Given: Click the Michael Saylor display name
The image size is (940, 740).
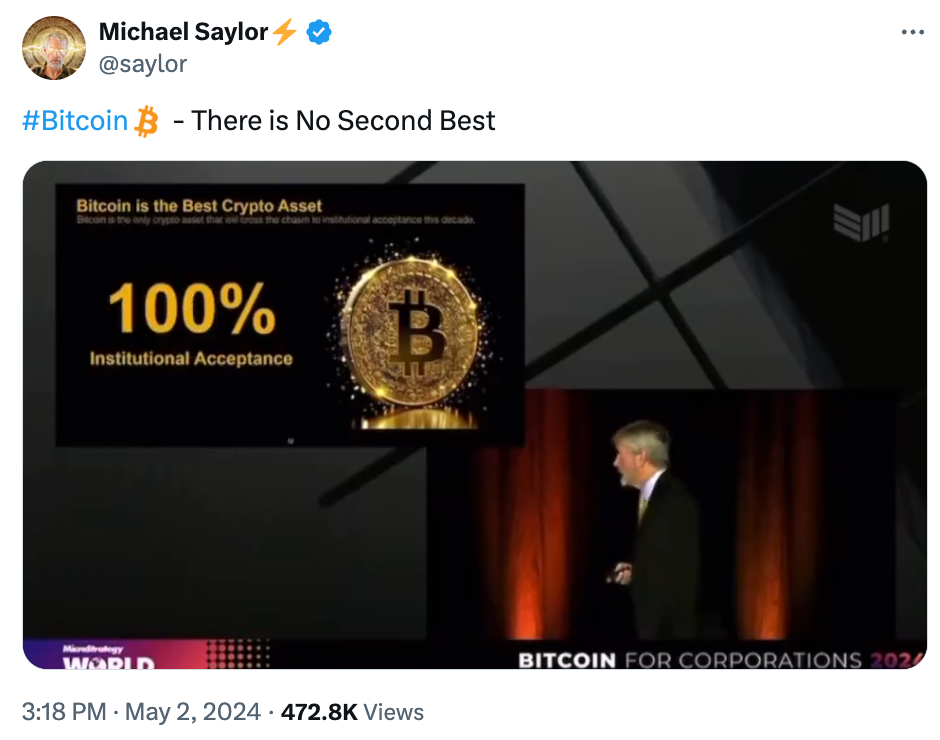Looking at the screenshot, I should point(183,32).
